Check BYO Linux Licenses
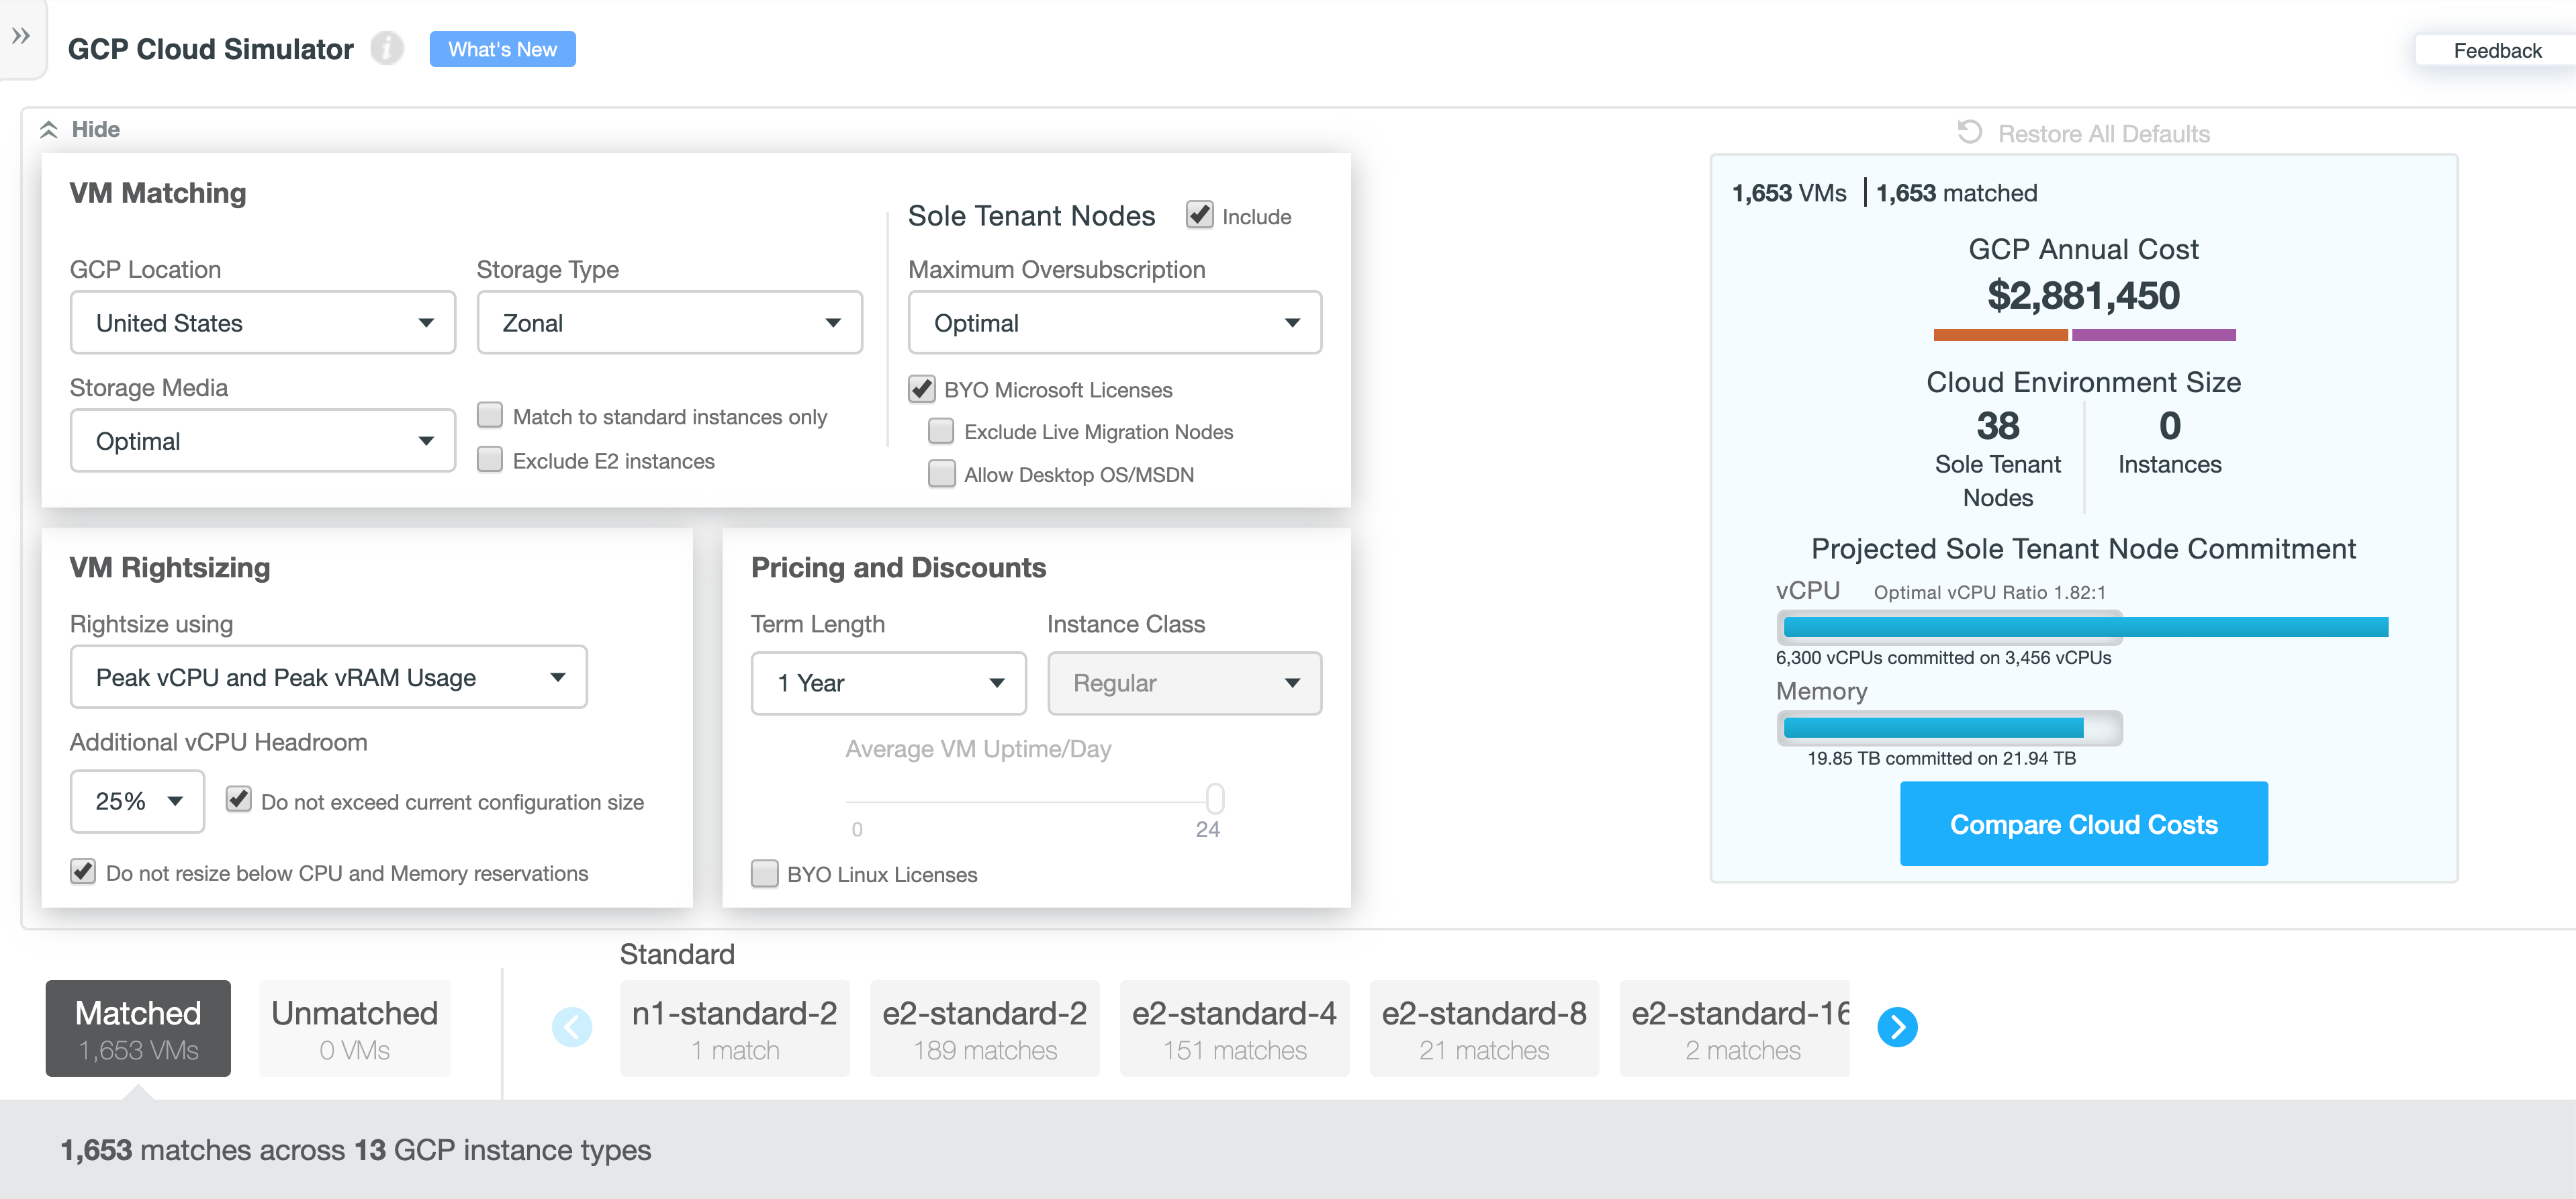The image size is (2576, 1199). tap(765, 873)
